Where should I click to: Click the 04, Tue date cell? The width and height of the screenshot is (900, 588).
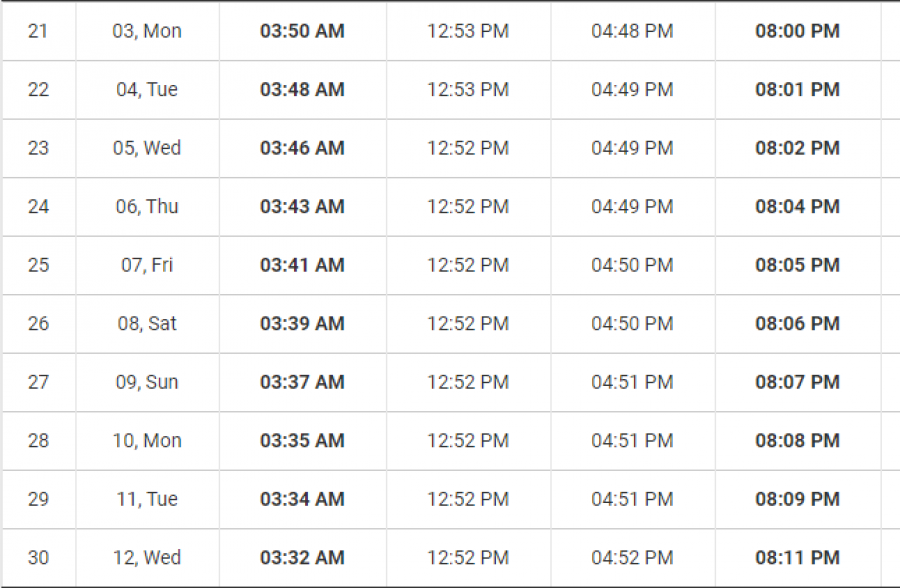pyautogui.click(x=147, y=90)
